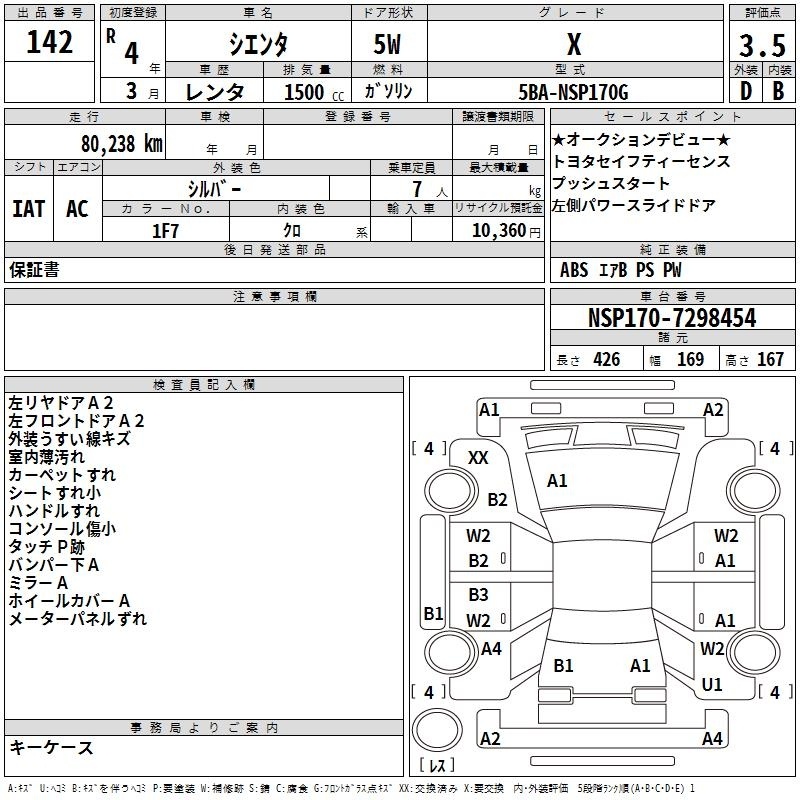
Task: Click the spare tire レス circle
Action: (x=437, y=730)
